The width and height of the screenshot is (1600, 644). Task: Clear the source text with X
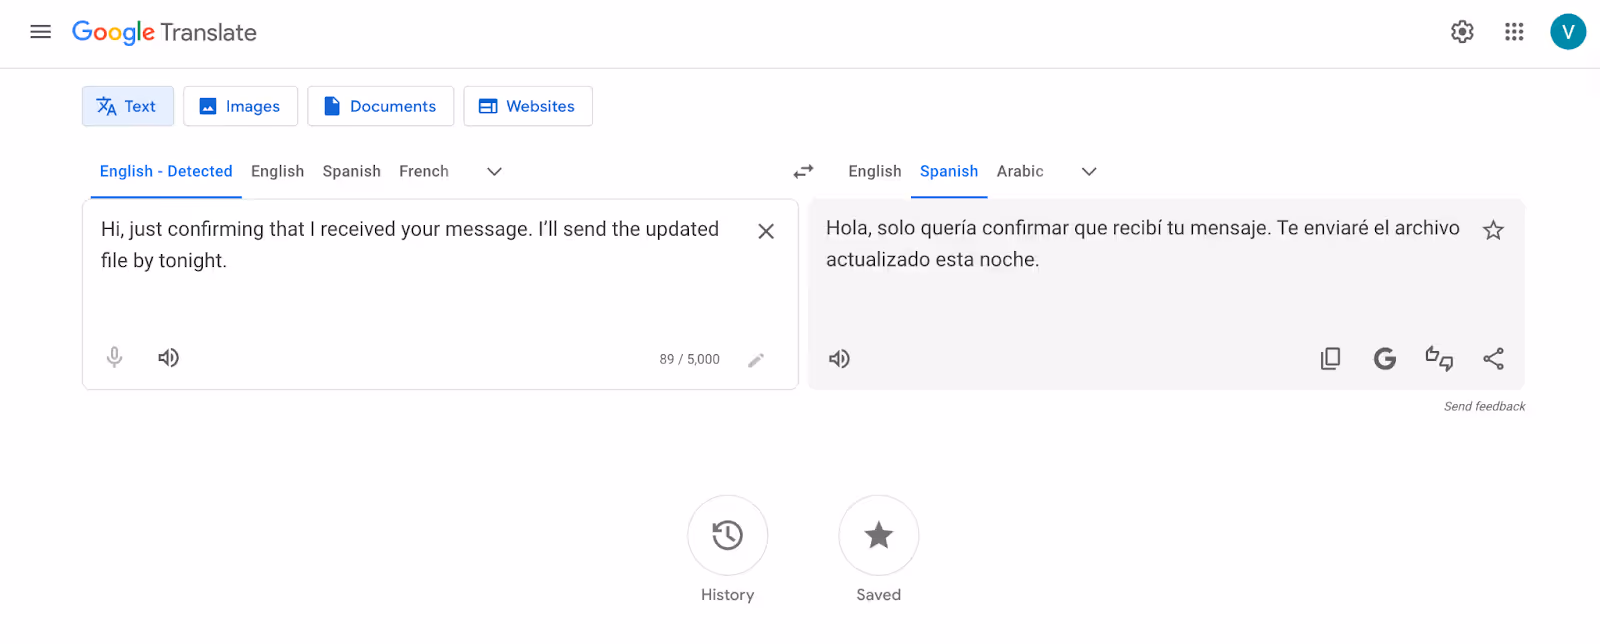[766, 231]
